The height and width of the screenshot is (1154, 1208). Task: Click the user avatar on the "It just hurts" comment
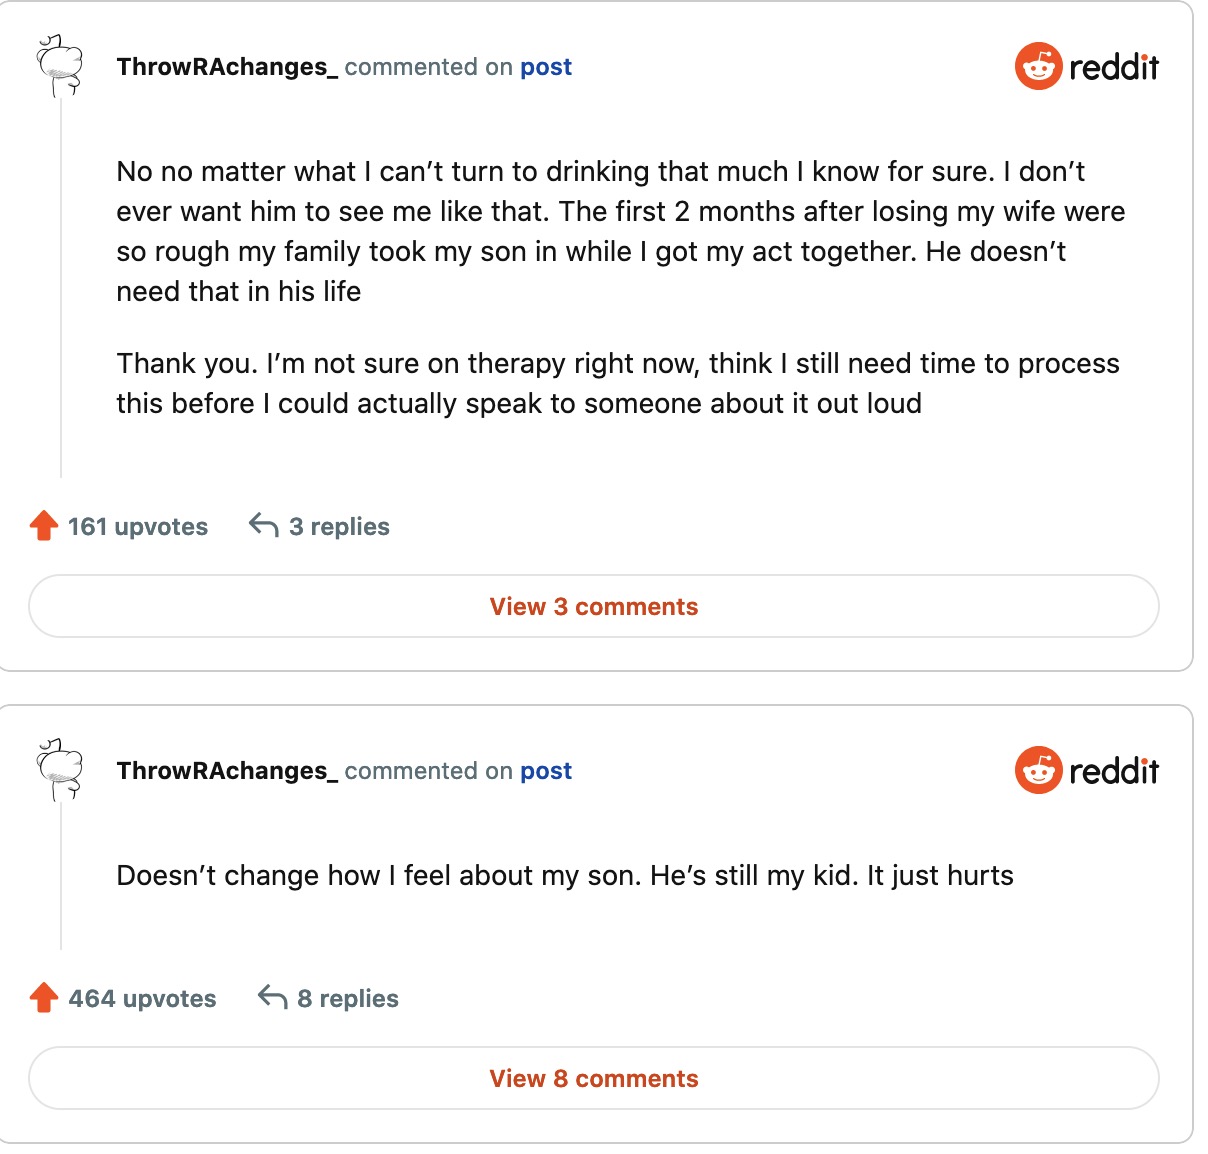(60, 771)
